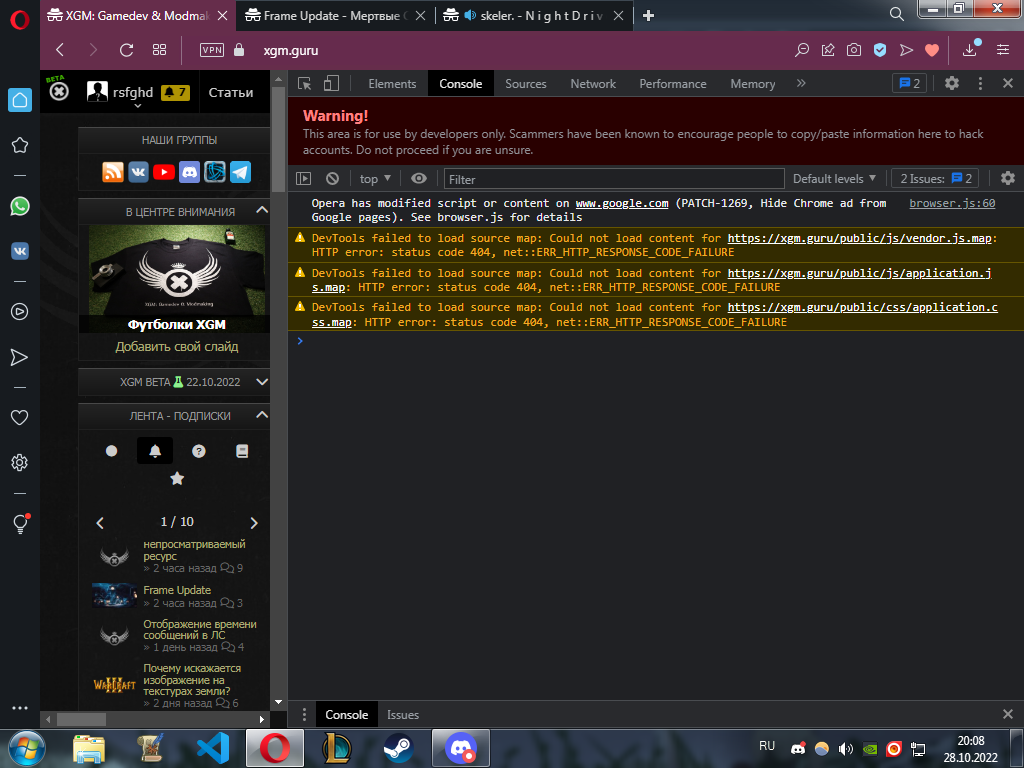The width and height of the screenshot is (1024, 768).
Task: Show more DevTools tabs chevron
Action: click(x=801, y=83)
